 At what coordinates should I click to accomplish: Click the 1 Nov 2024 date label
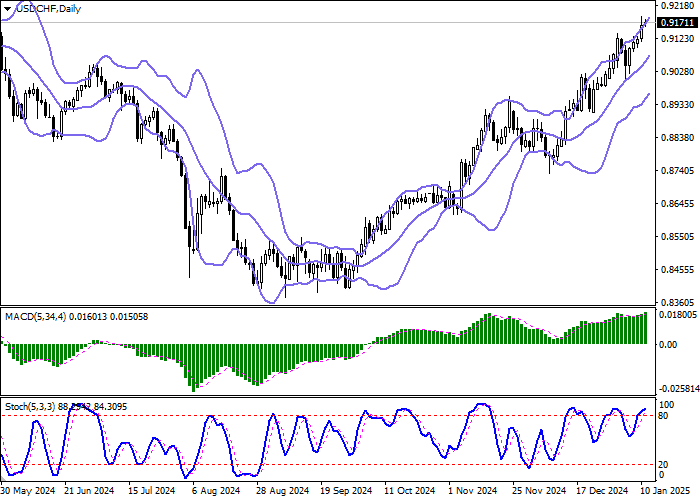(472, 492)
